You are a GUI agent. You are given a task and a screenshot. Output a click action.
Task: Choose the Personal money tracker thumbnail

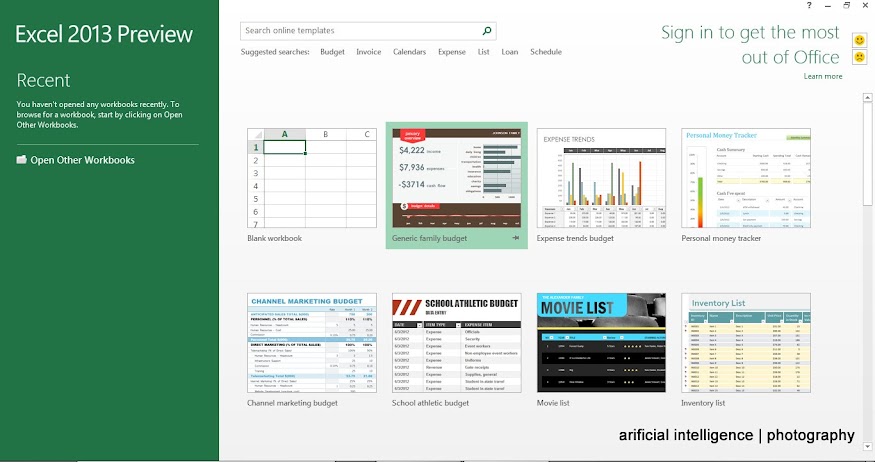pyautogui.click(x=746, y=178)
